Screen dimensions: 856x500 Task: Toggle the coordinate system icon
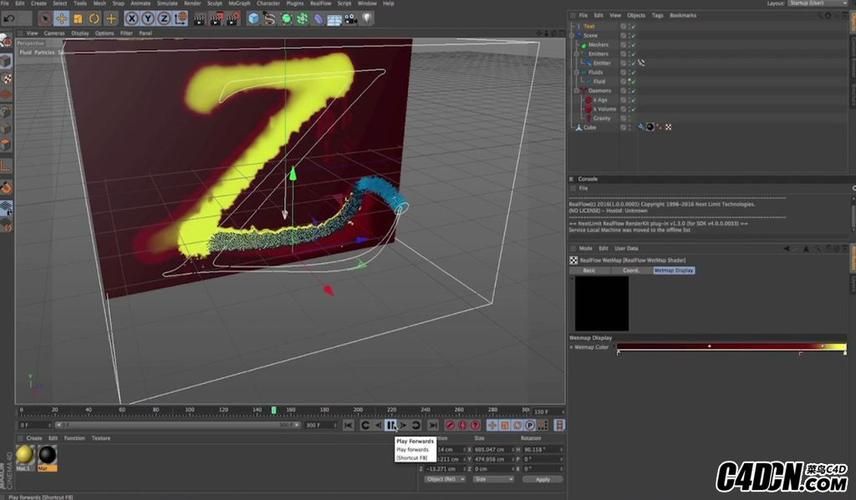[180, 19]
